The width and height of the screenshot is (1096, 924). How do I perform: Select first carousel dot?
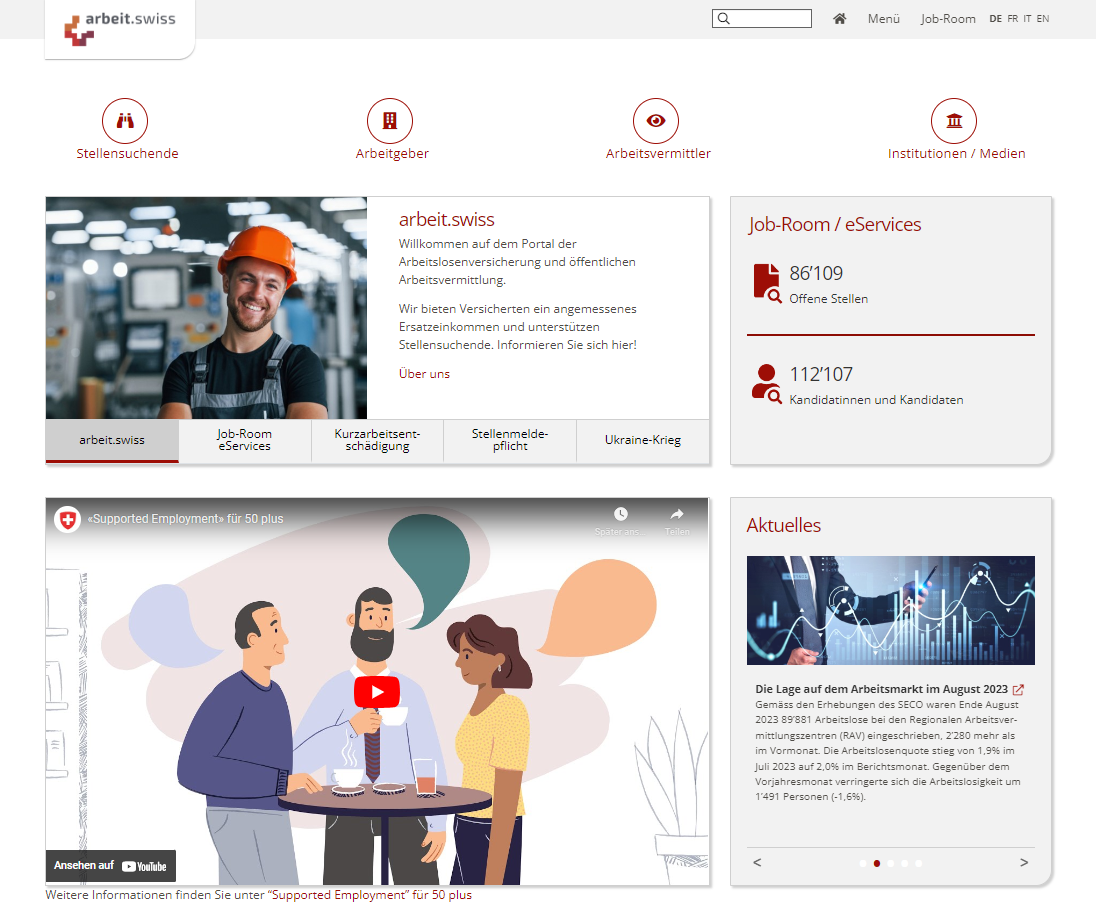click(x=863, y=864)
